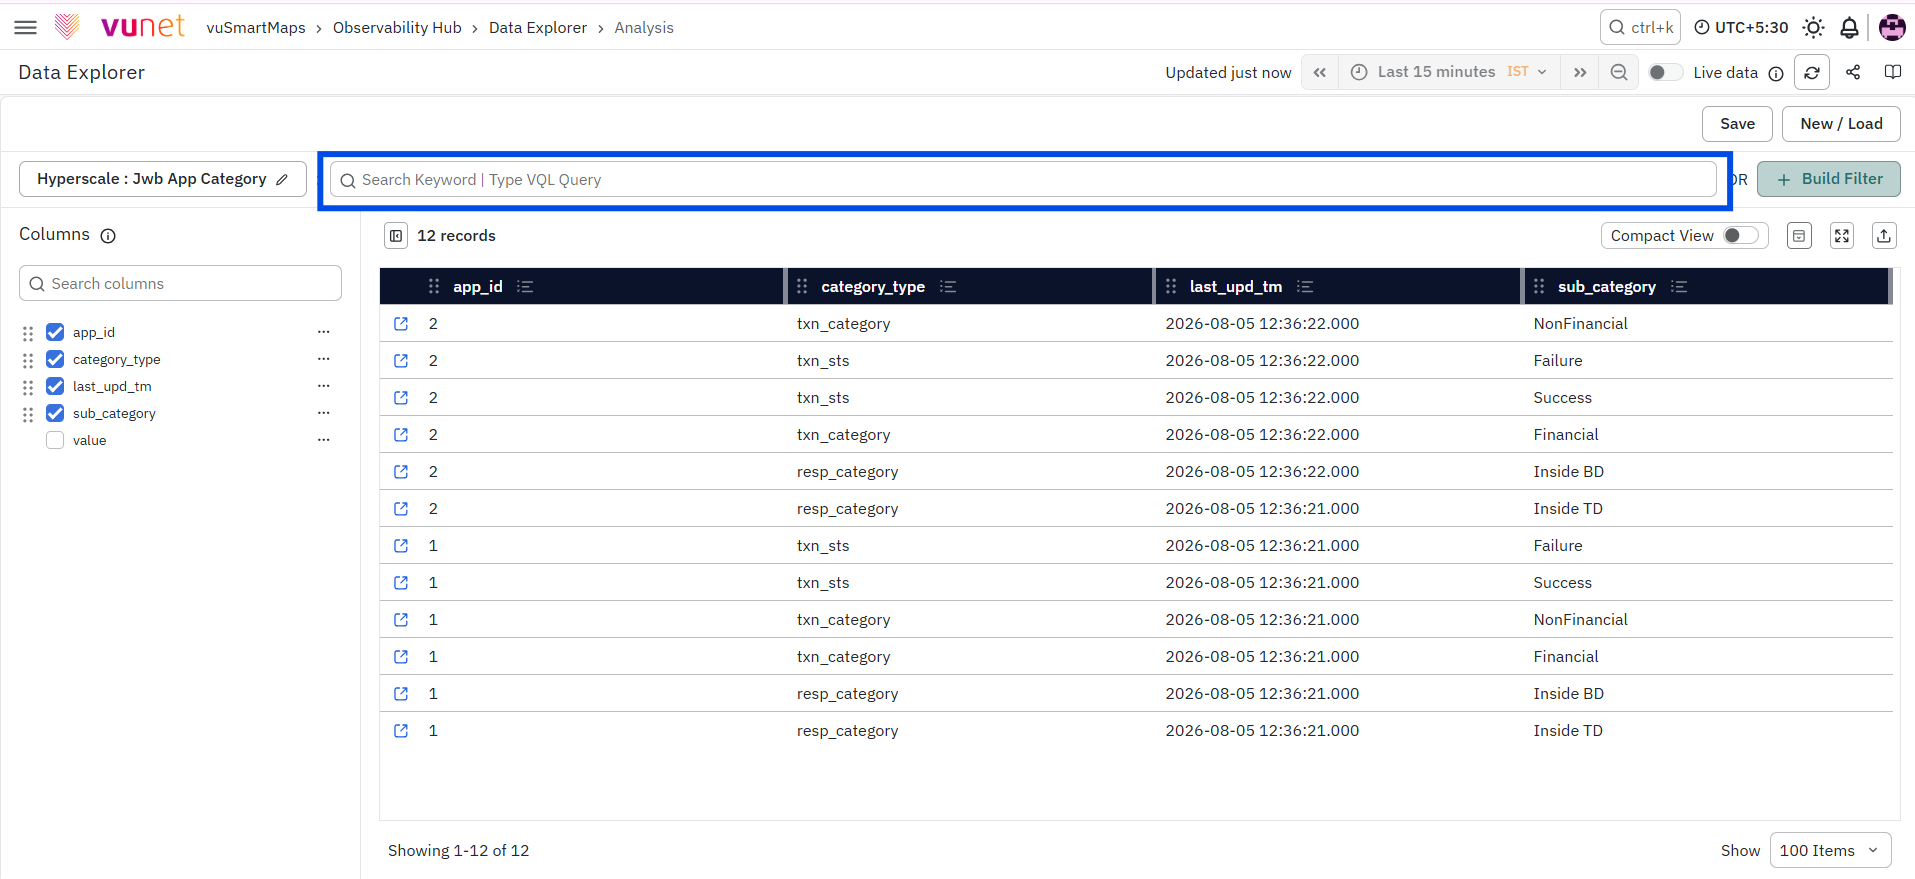Edit the Hyperscale Jwb App Category pencil icon
This screenshot has width=1915, height=879.
pos(283,179)
